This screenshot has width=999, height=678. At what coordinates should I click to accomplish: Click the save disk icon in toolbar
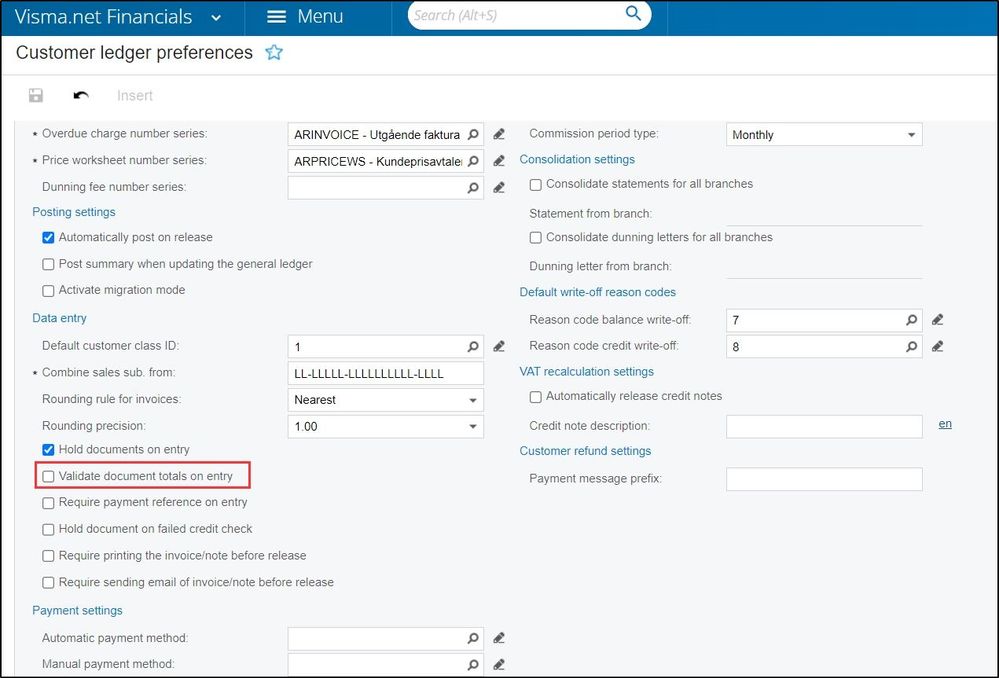click(36, 96)
